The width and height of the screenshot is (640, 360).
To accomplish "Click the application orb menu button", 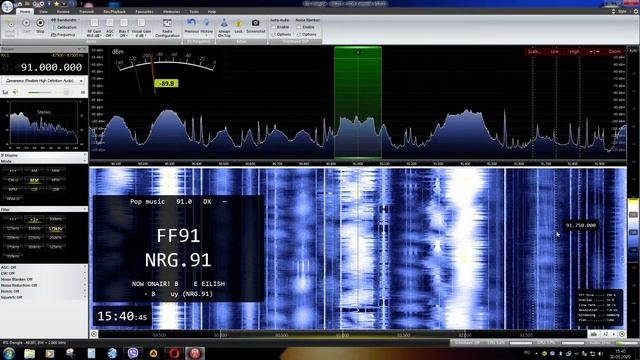I will pos(7,6).
